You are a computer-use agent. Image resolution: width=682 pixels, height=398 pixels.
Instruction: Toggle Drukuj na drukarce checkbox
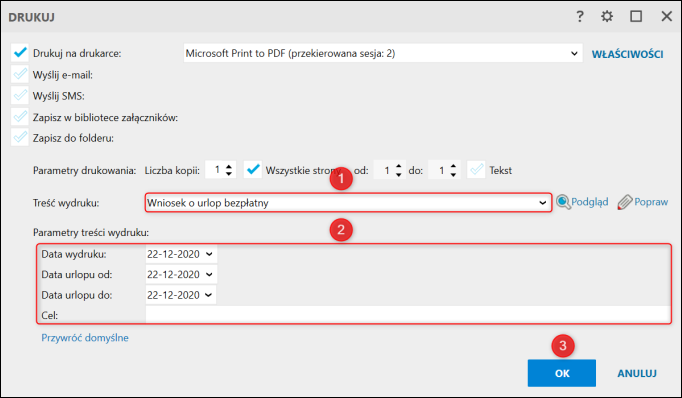pos(20,53)
